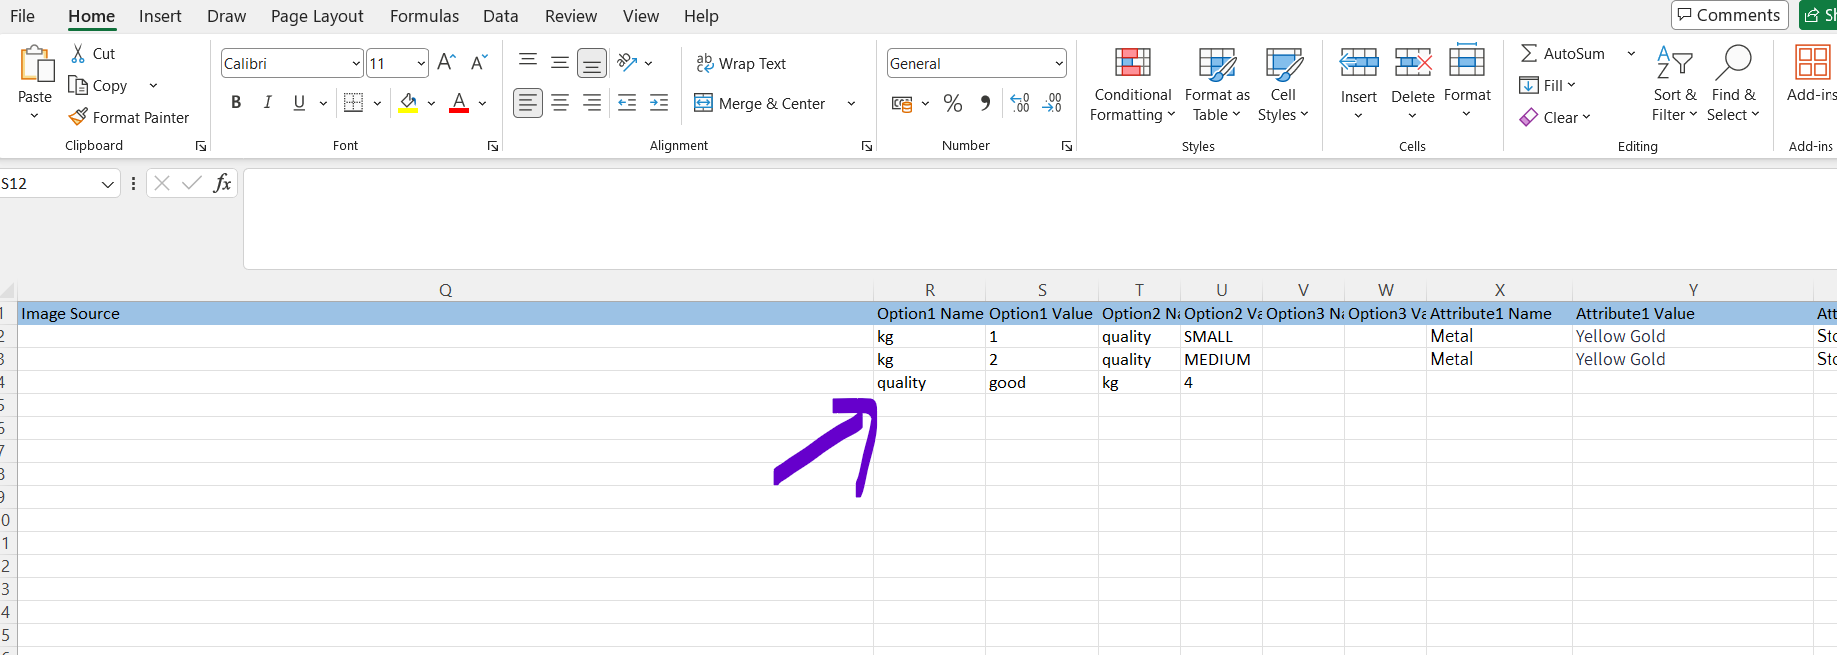Expand Merge & Center dropdown arrow

(x=851, y=103)
